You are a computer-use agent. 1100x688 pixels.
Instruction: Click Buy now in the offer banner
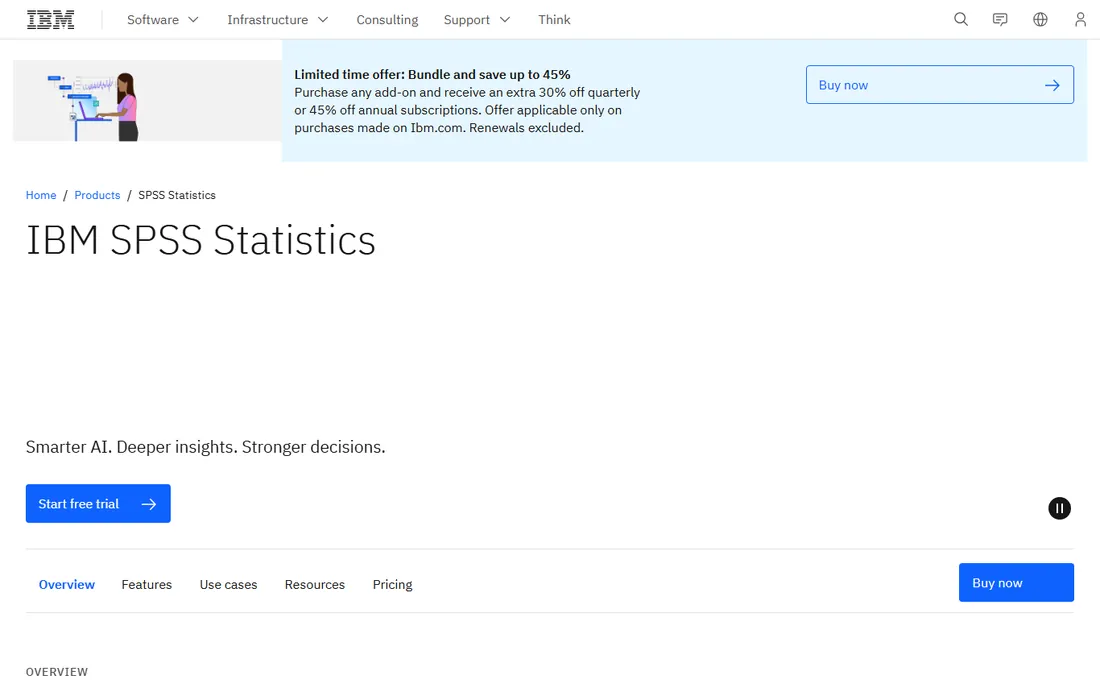coord(940,85)
